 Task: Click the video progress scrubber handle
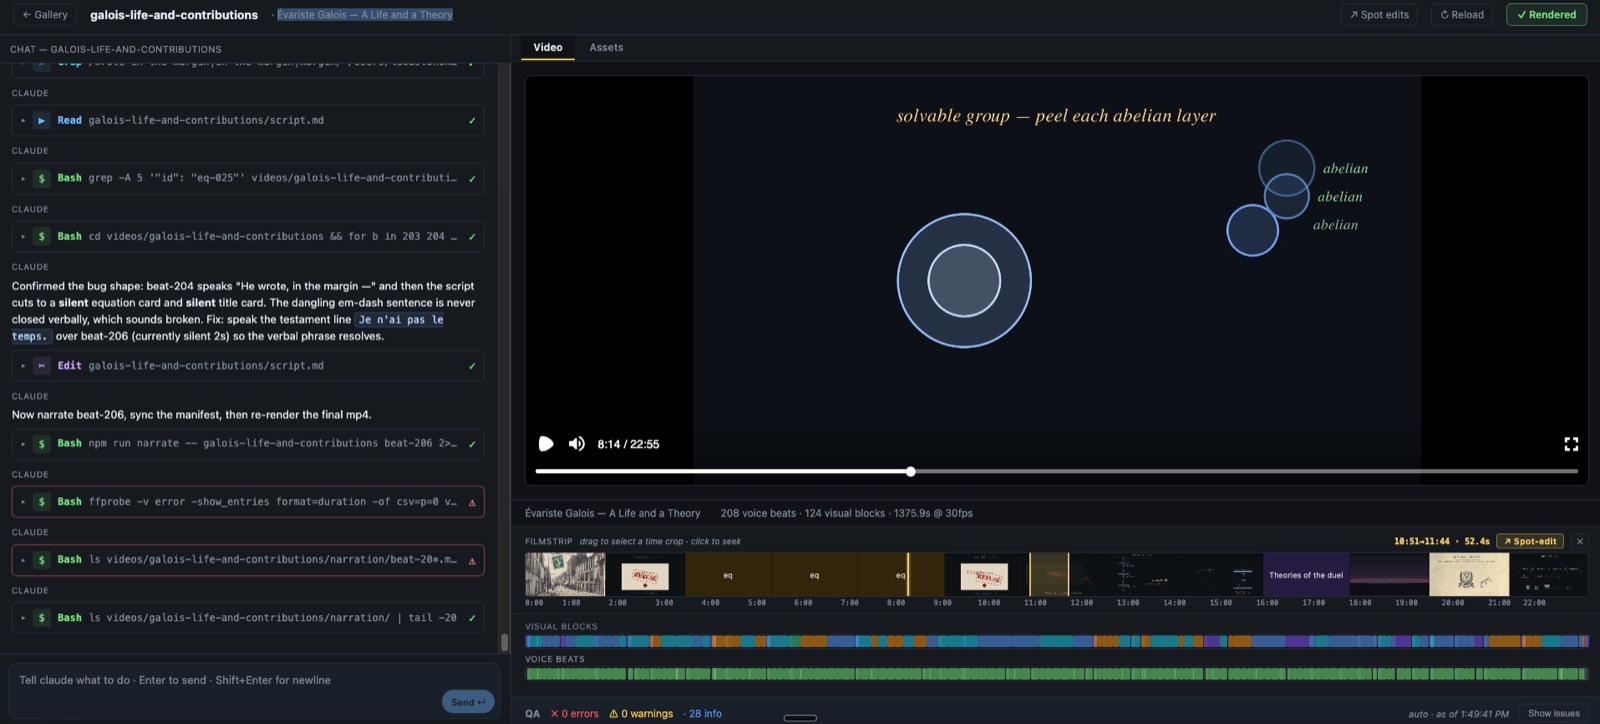[x=910, y=471]
